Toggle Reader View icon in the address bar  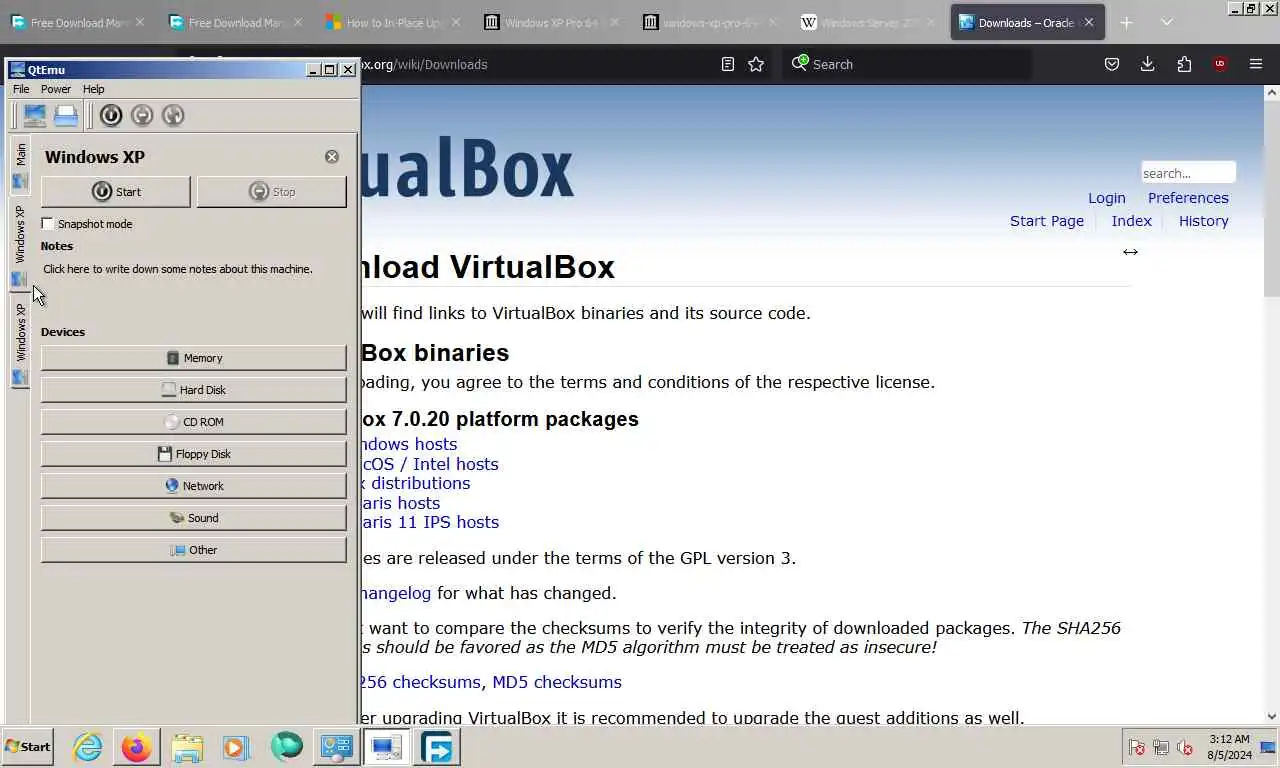point(728,64)
